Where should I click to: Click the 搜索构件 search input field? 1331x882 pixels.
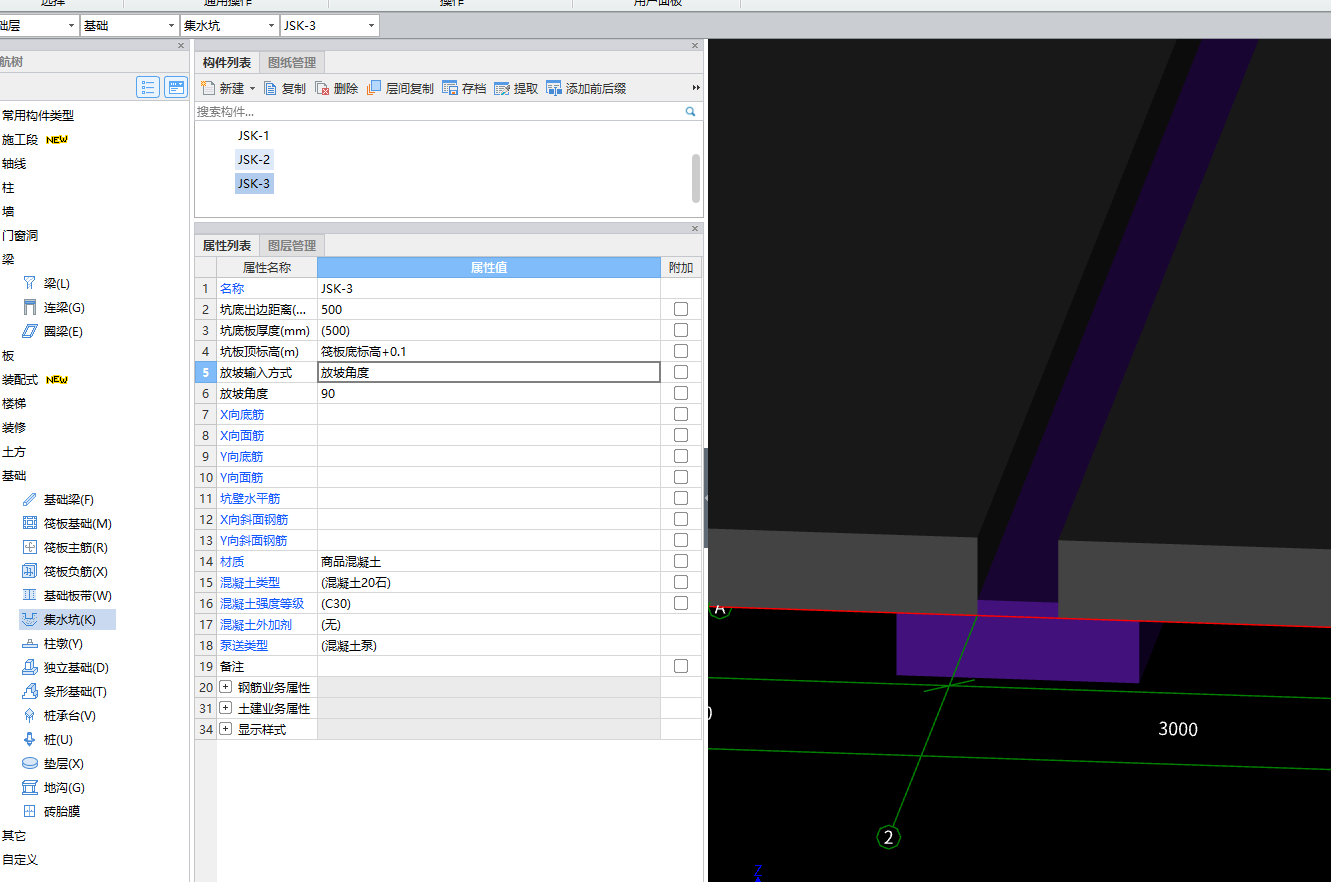(438, 112)
